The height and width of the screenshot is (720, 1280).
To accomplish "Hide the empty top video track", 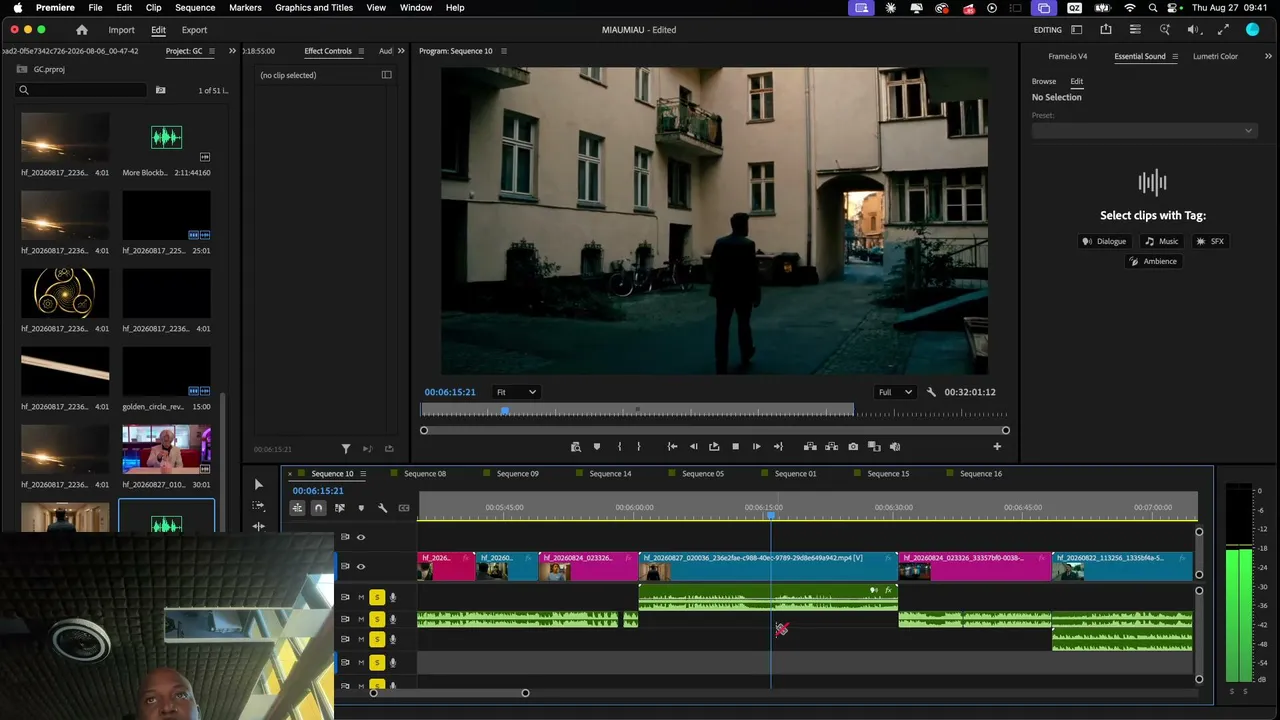I will 361,537.
